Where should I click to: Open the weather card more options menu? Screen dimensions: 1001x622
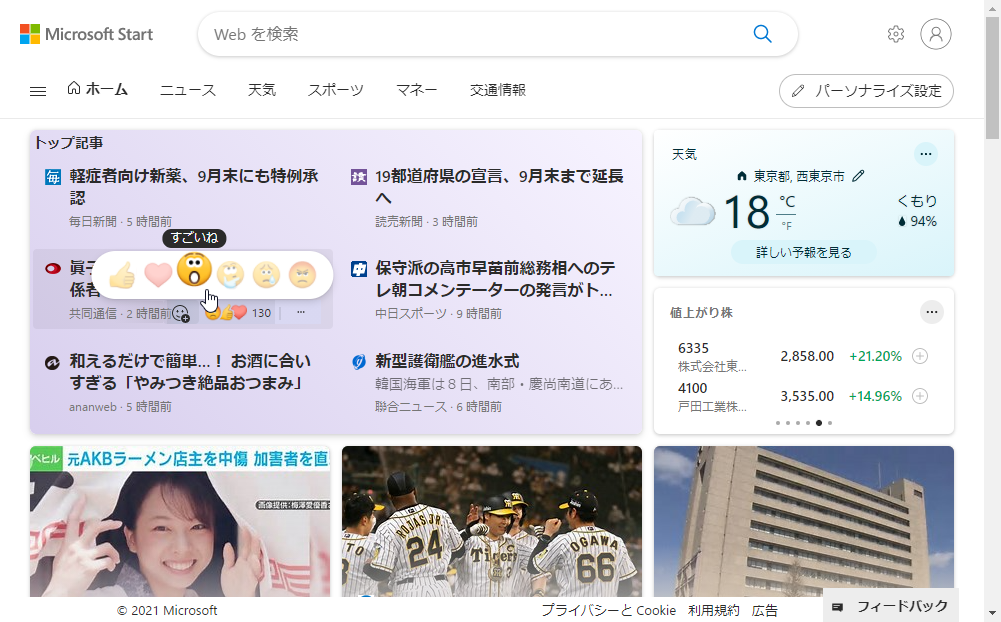point(926,153)
